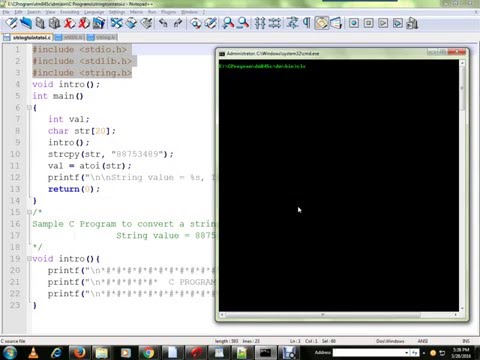This screenshot has height=360, width=480.
Task: Click the toolbar icon right of indent guide
Action: [336, 23]
